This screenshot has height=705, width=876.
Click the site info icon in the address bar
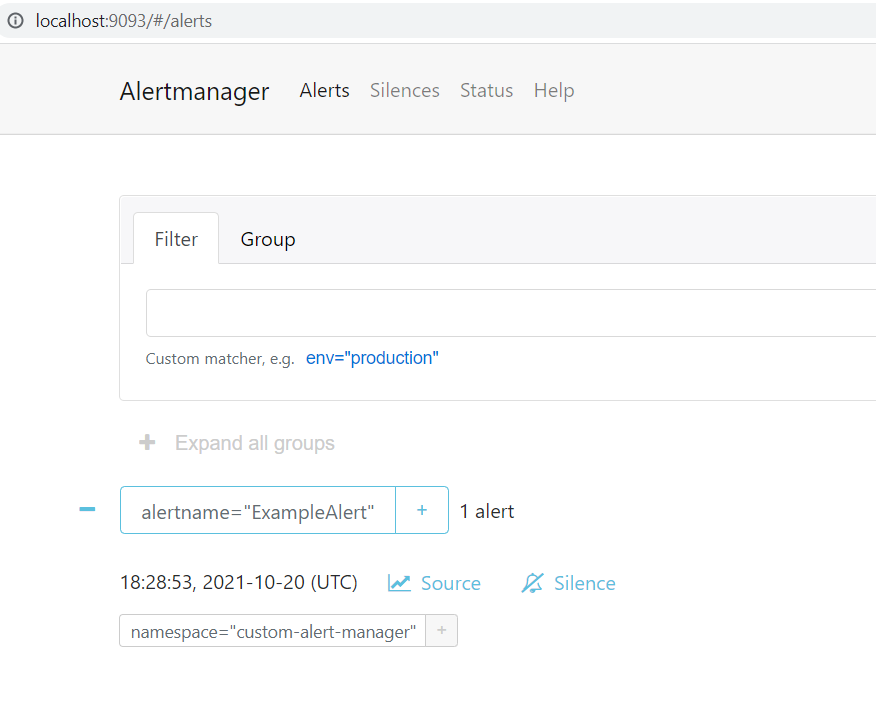pos(15,20)
